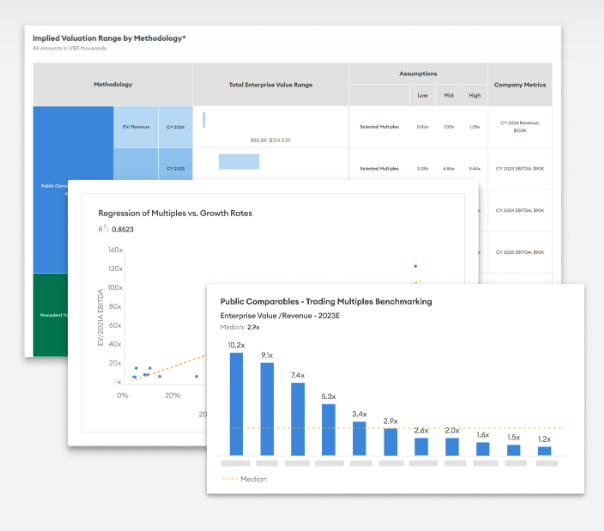Viewport: 604px width, 531px height.
Task: Click the 0% x-axis label
Action: pyautogui.click(x=122, y=395)
